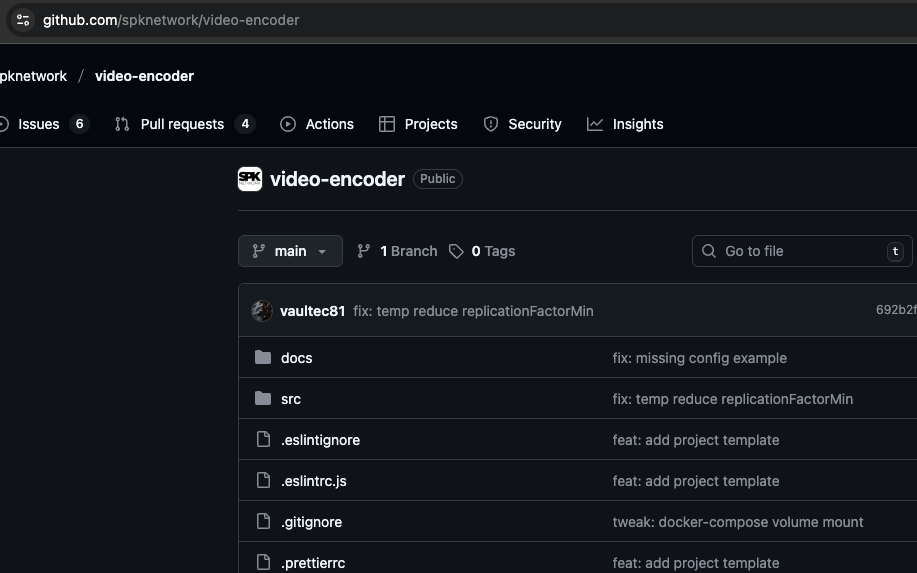Switch to the Pull requests tab
Viewport: 917px width, 573px height.
coord(182,124)
